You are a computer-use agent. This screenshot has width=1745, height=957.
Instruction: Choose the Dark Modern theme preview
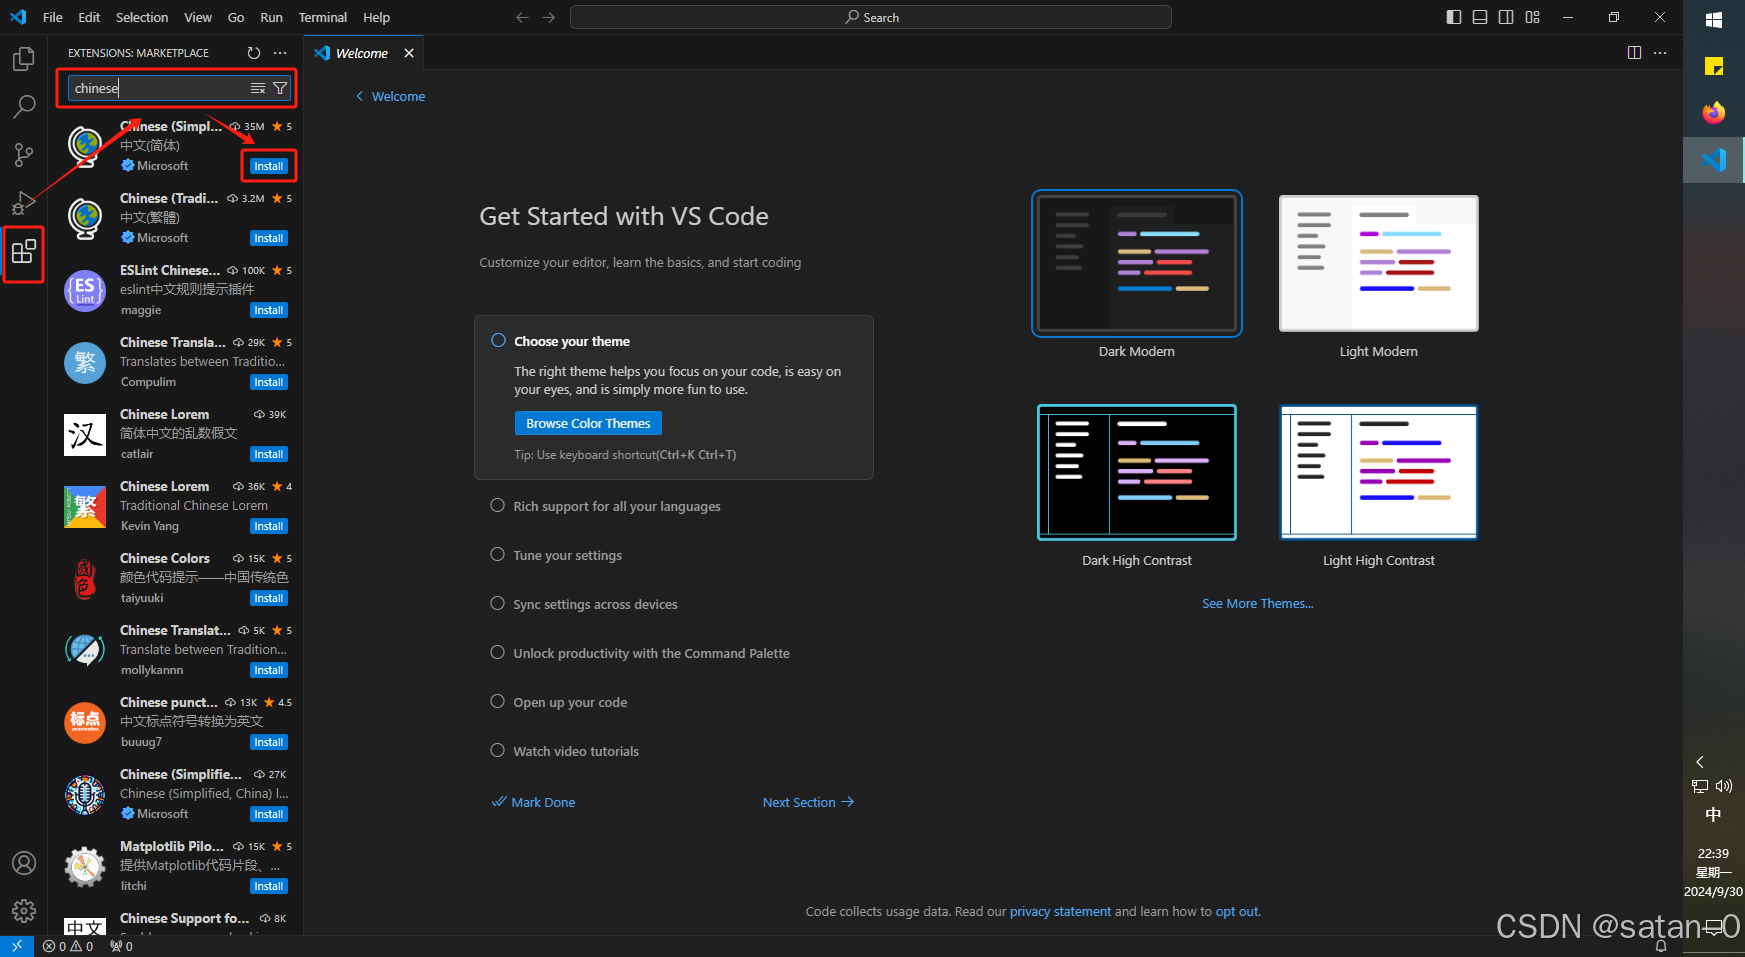point(1137,264)
